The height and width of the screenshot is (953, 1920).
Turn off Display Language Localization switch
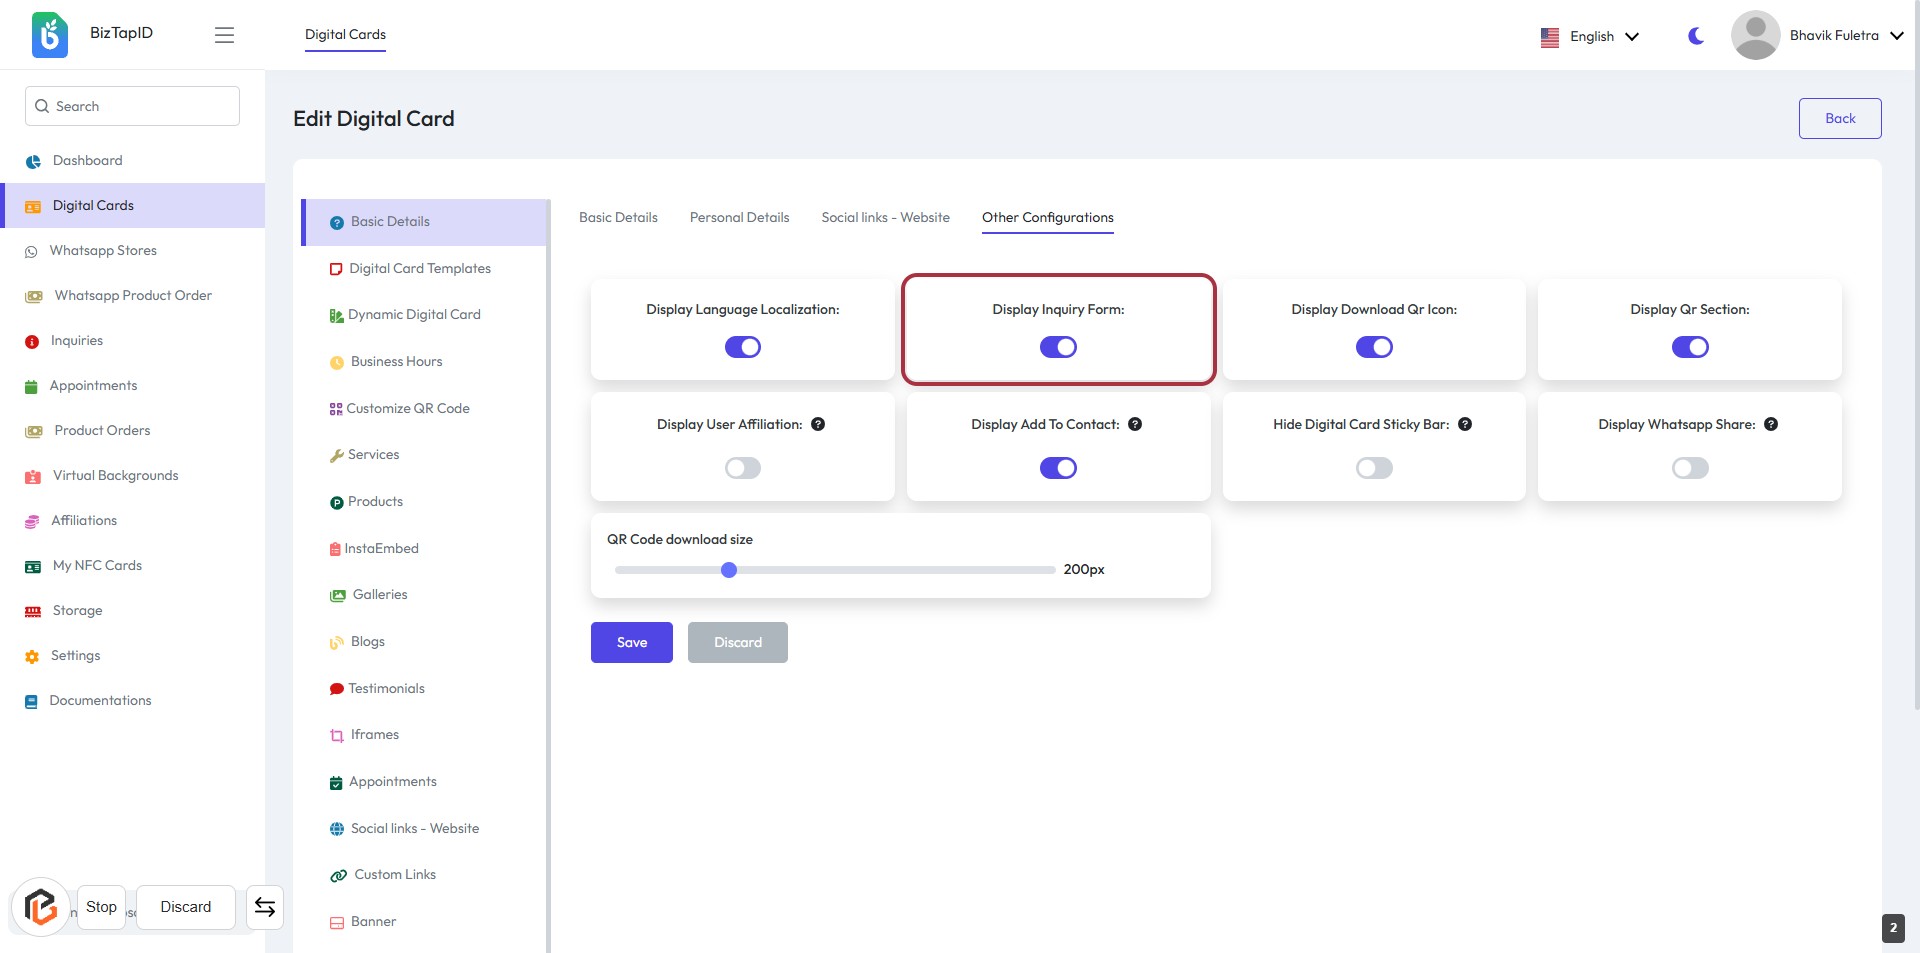click(742, 347)
